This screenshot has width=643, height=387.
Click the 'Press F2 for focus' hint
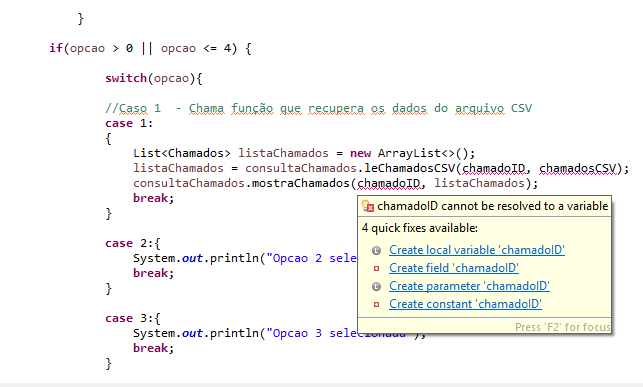click(x=563, y=327)
